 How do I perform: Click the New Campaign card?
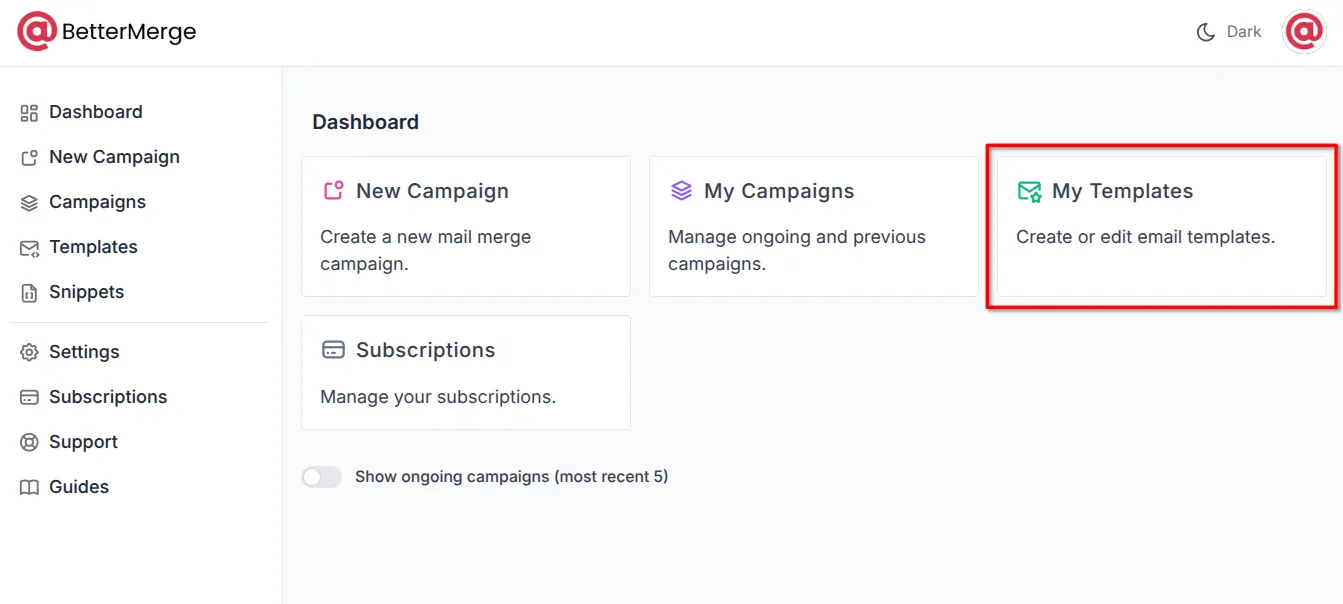point(465,226)
